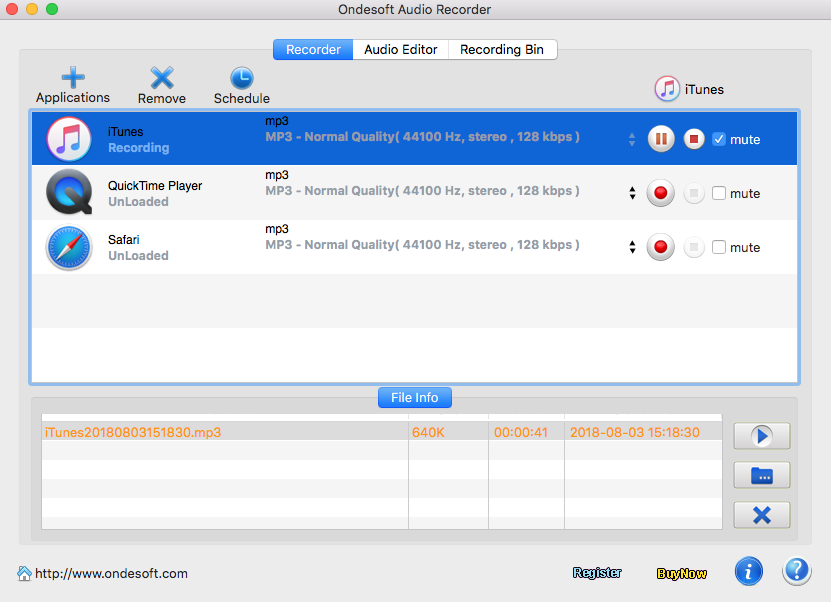831x602 pixels.
Task: Stop the iTunes recording
Action: [694, 139]
